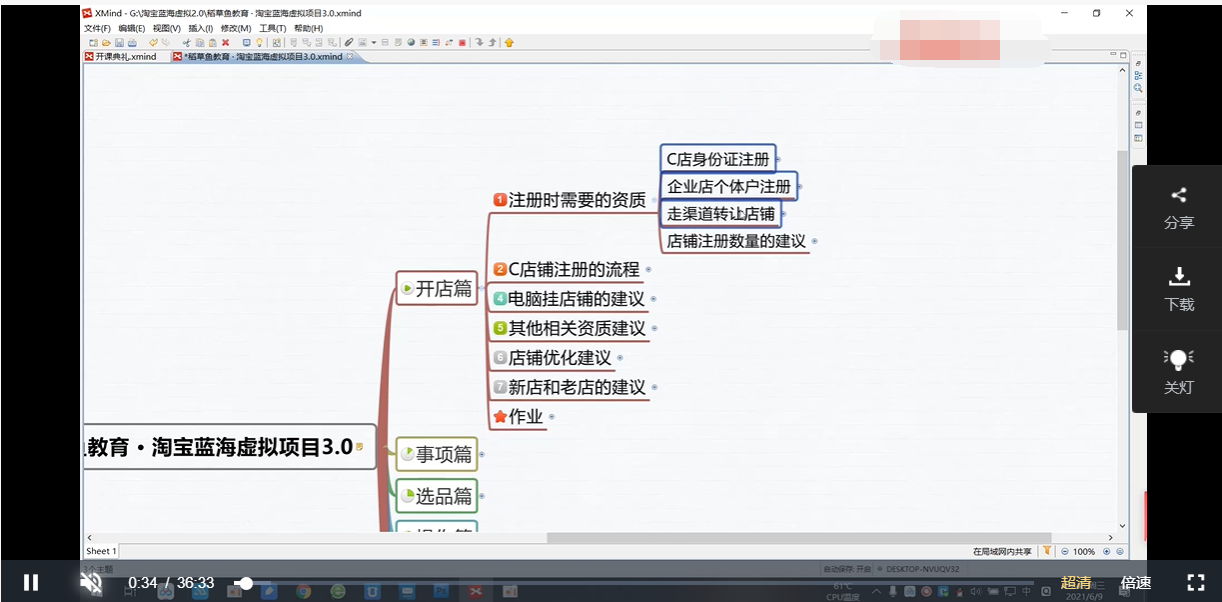Click the New file toolbar icon
1222x602 pixels.
[x=93, y=43]
